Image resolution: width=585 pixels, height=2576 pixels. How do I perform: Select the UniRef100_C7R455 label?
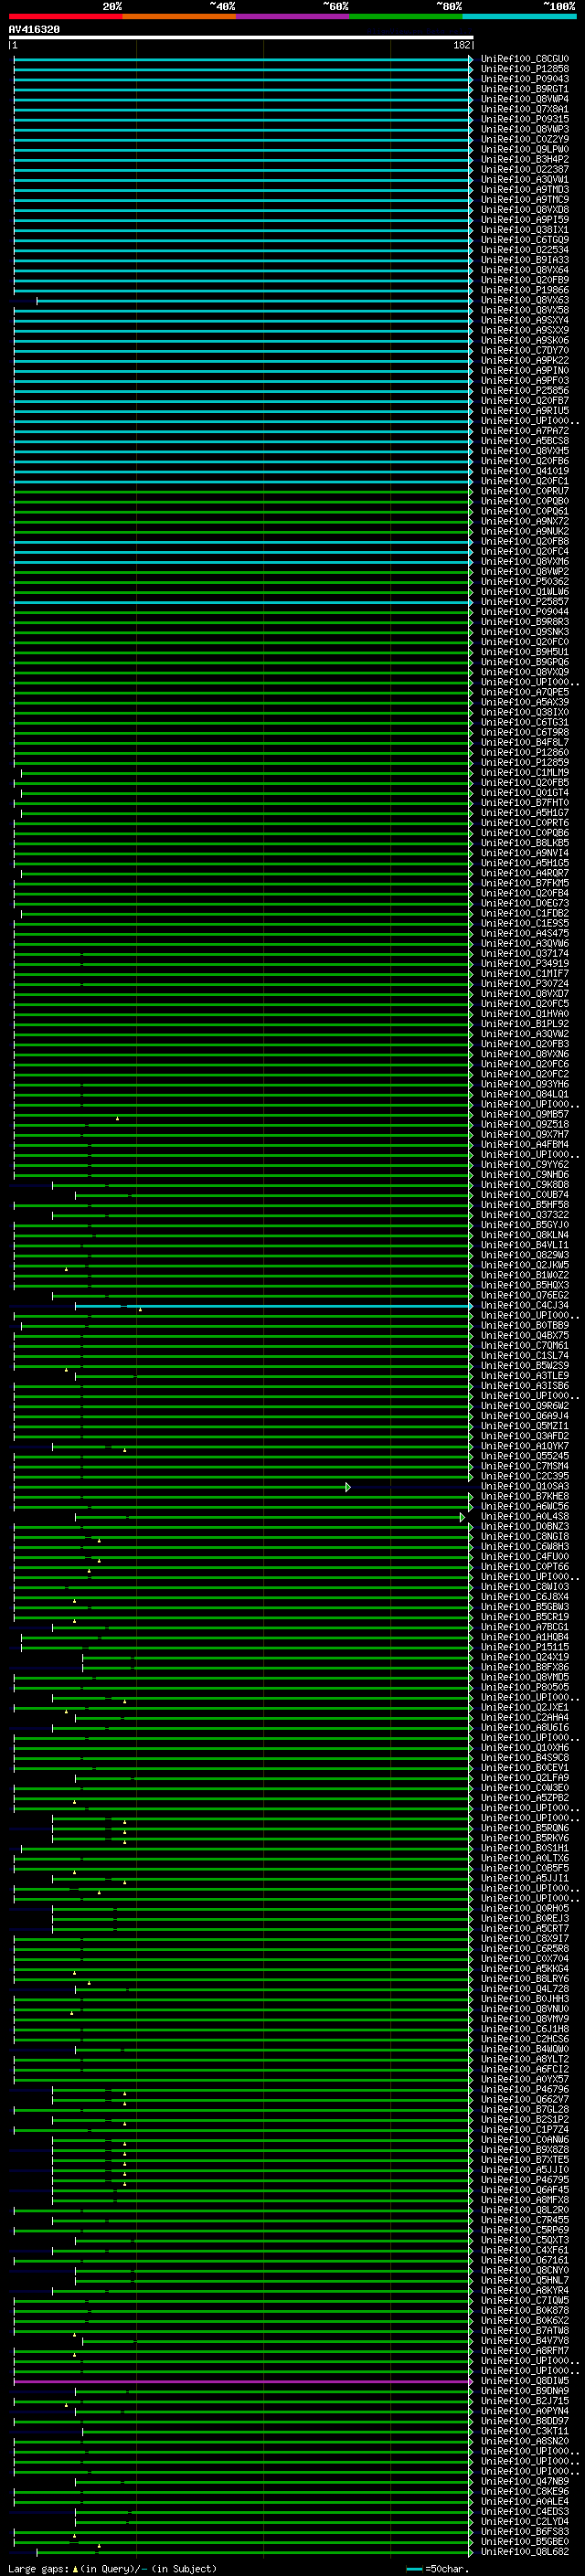pyautogui.click(x=525, y=2220)
